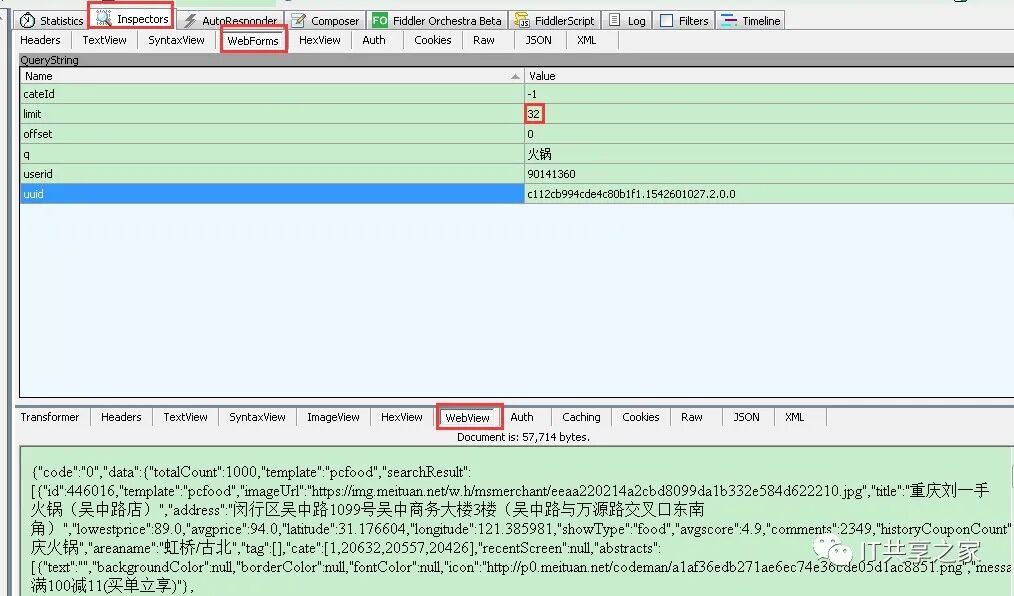
Task: Open the FiddlerScript tab
Action: pos(555,21)
